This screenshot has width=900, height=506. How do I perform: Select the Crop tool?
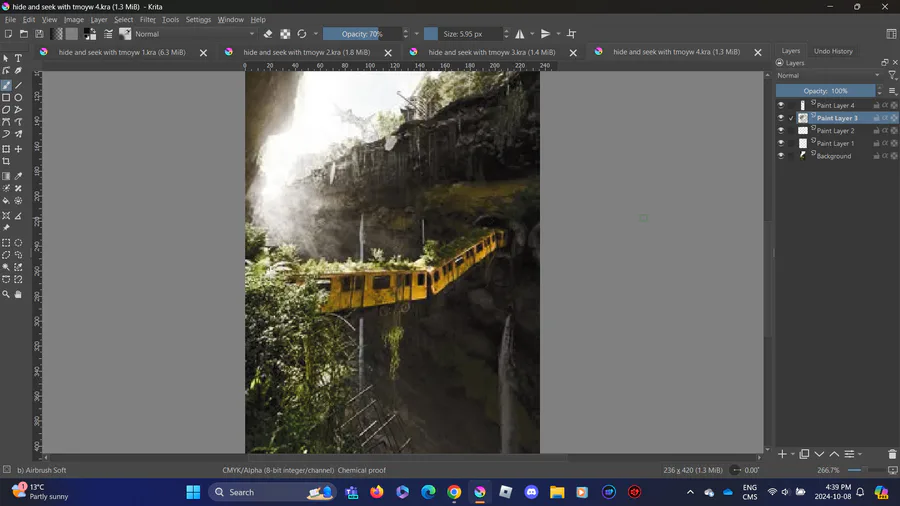click(x=6, y=162)
